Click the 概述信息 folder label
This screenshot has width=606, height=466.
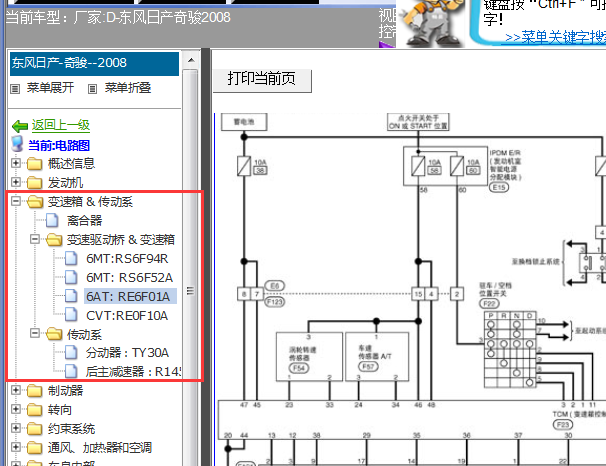pos(71,163)
